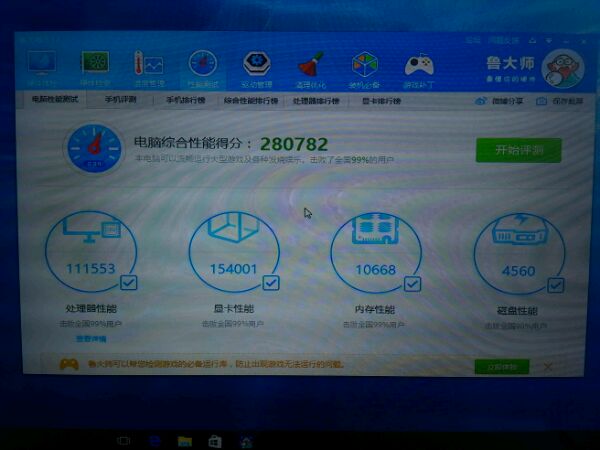Switch to 综合性能排行榜 tab
Image resolution: width=600 pixels, height=450 pixels.
point(251,101)
